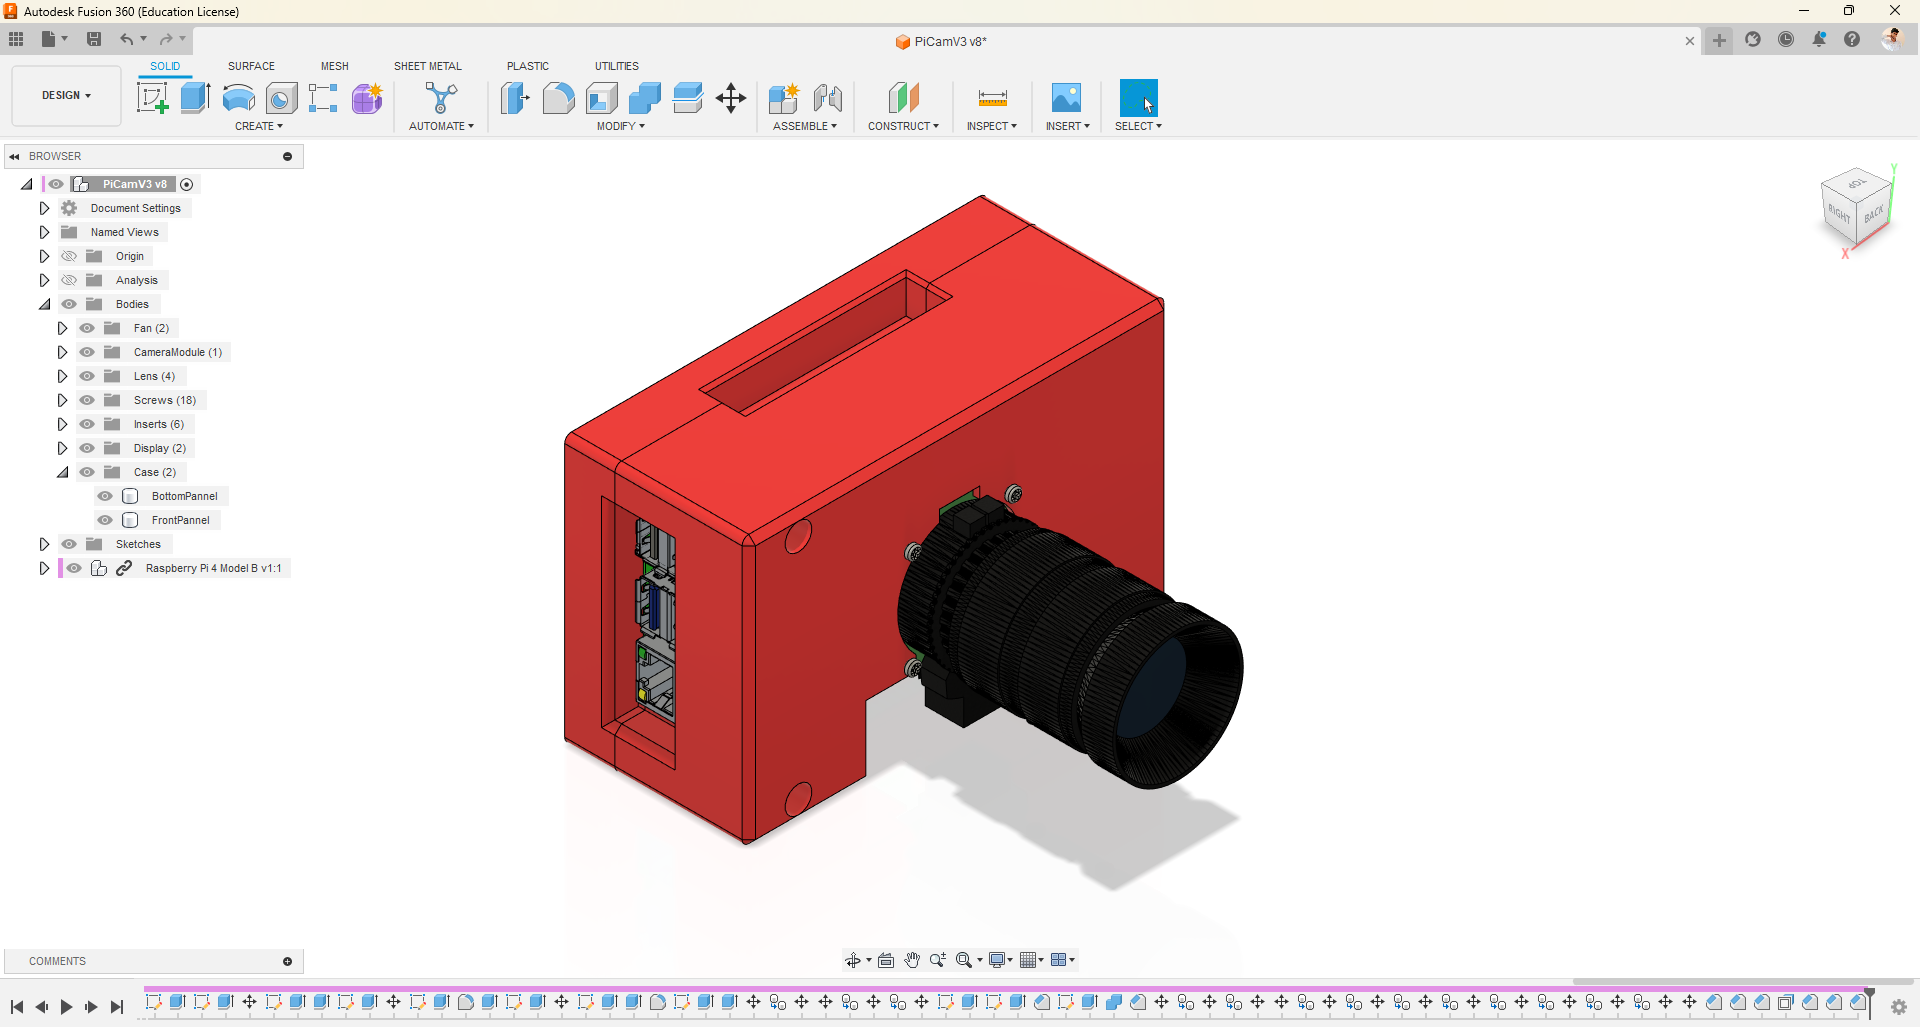Open the INSPECT menu
1920x1027 pixels.
pyautogui.click(x=992, y=126)
